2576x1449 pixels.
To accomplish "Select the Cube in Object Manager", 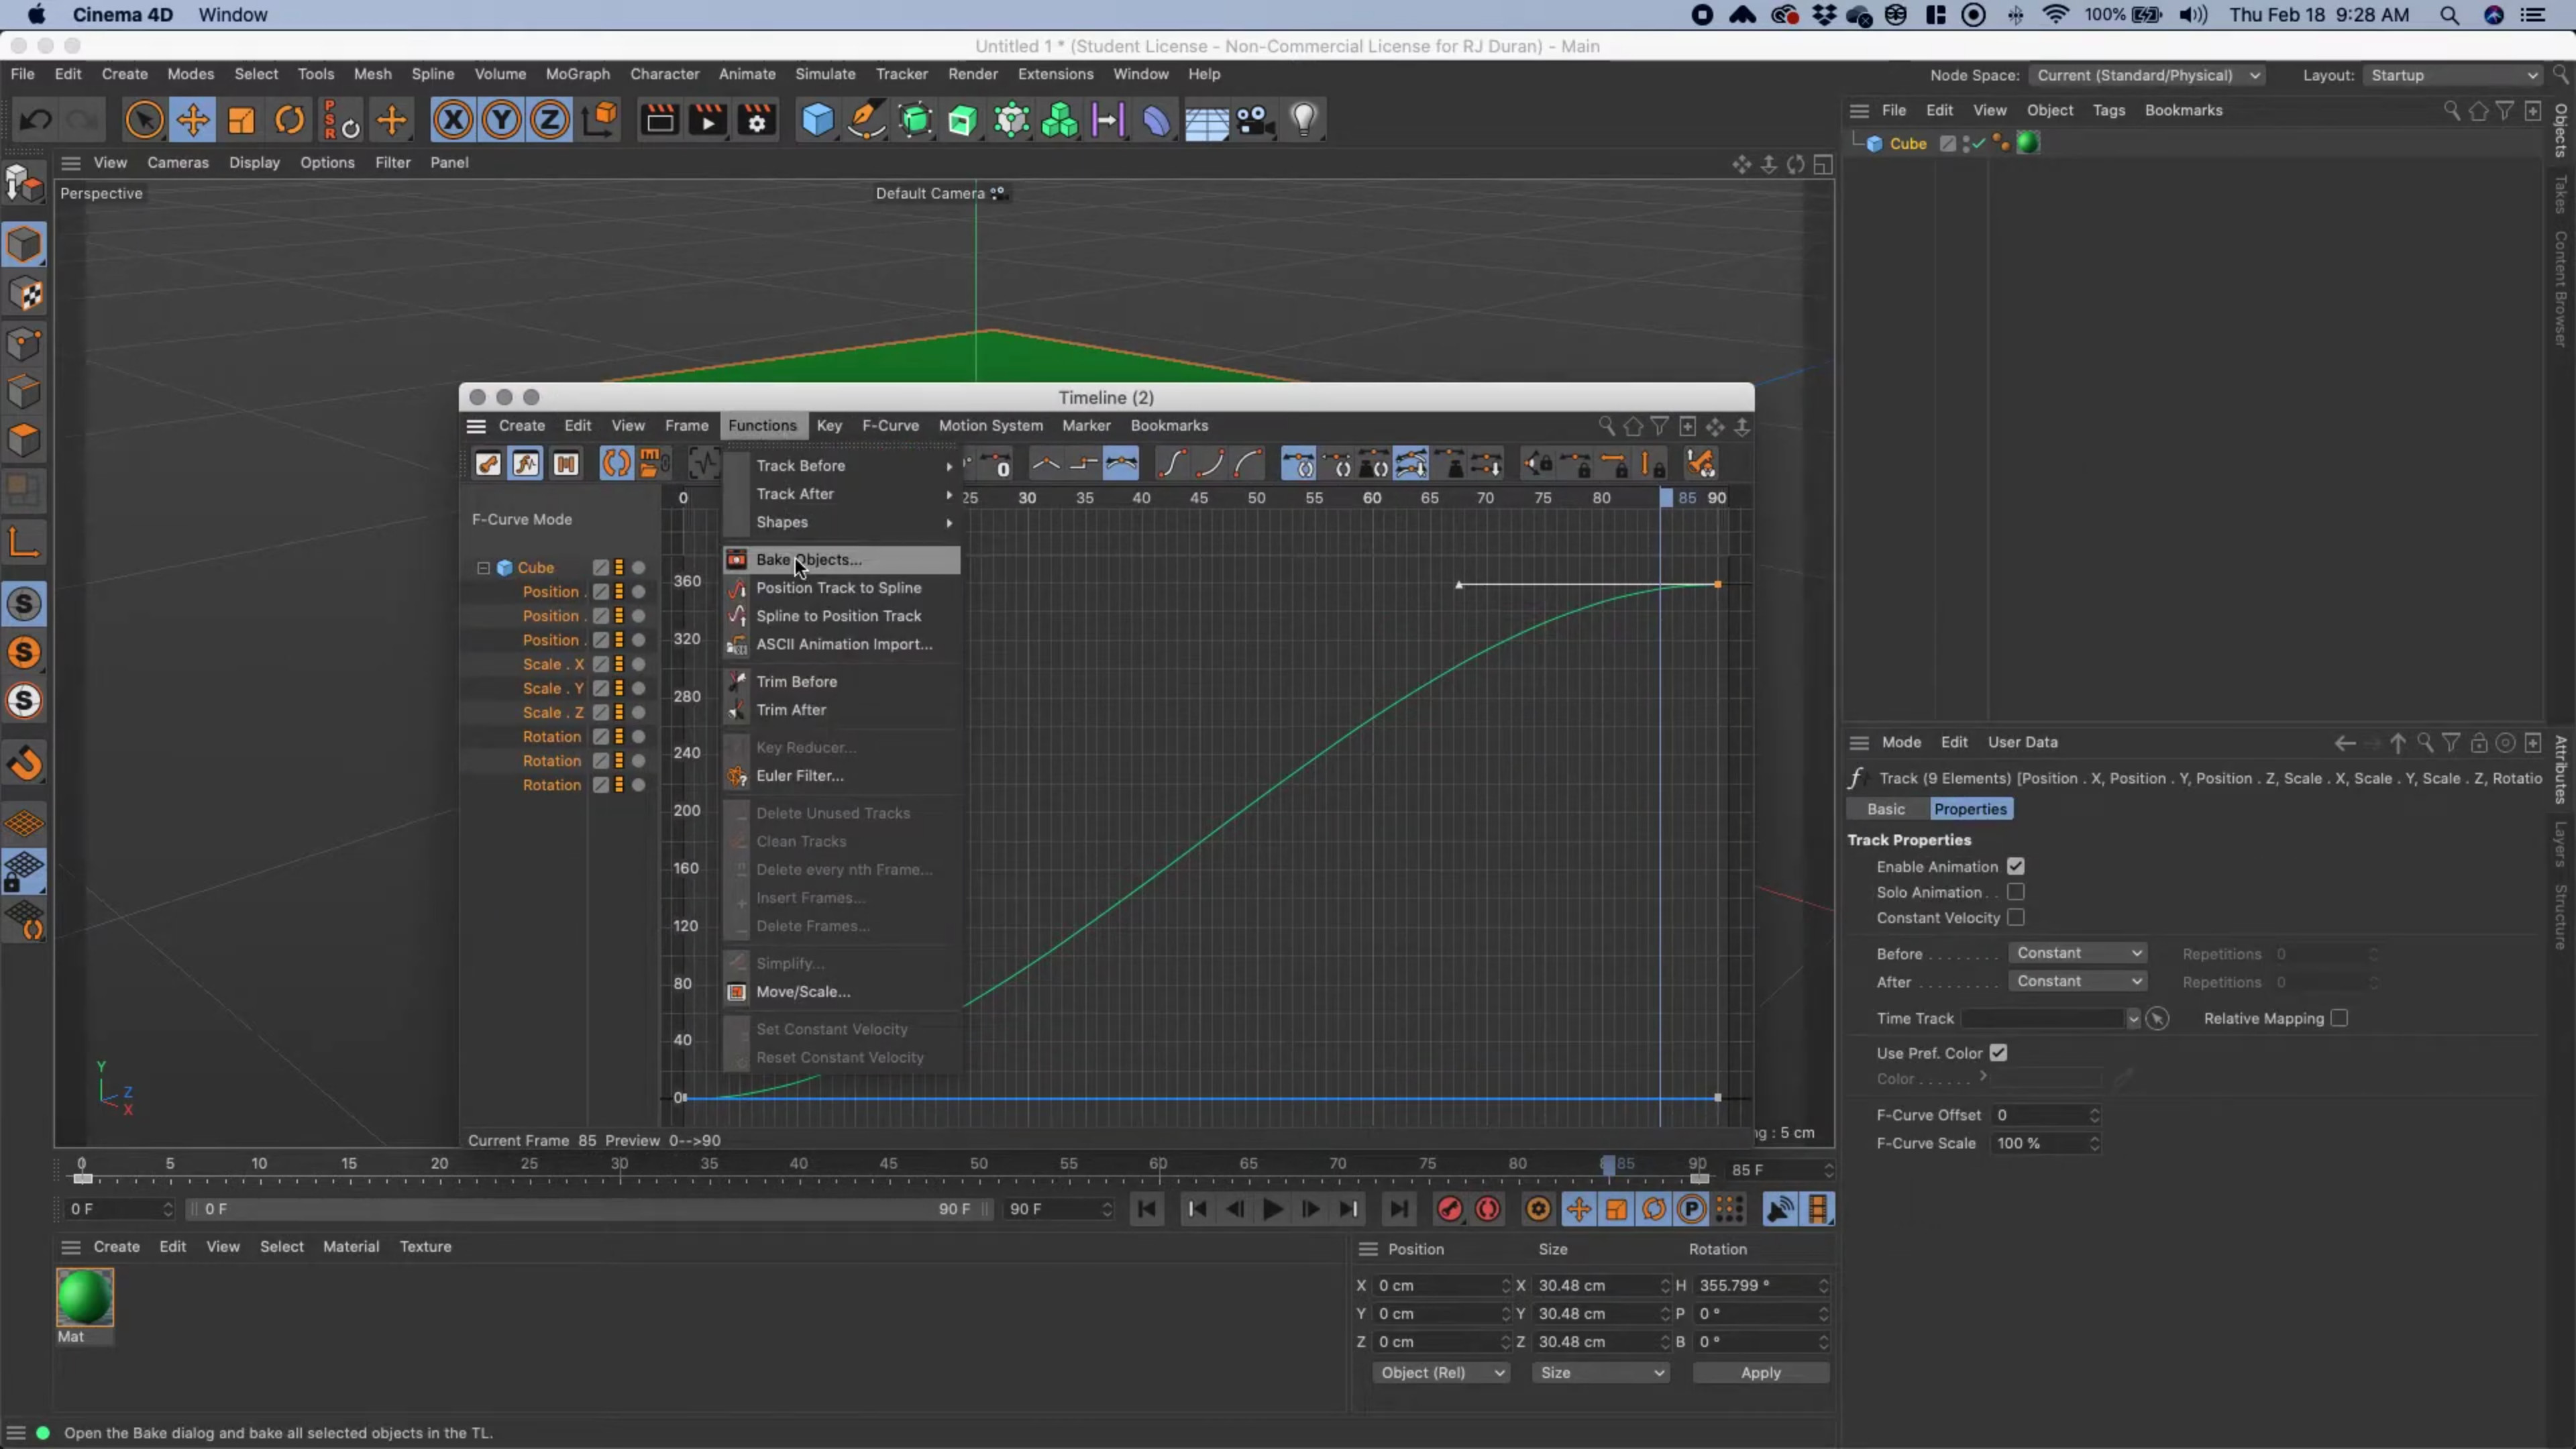I will [1907, 144].
